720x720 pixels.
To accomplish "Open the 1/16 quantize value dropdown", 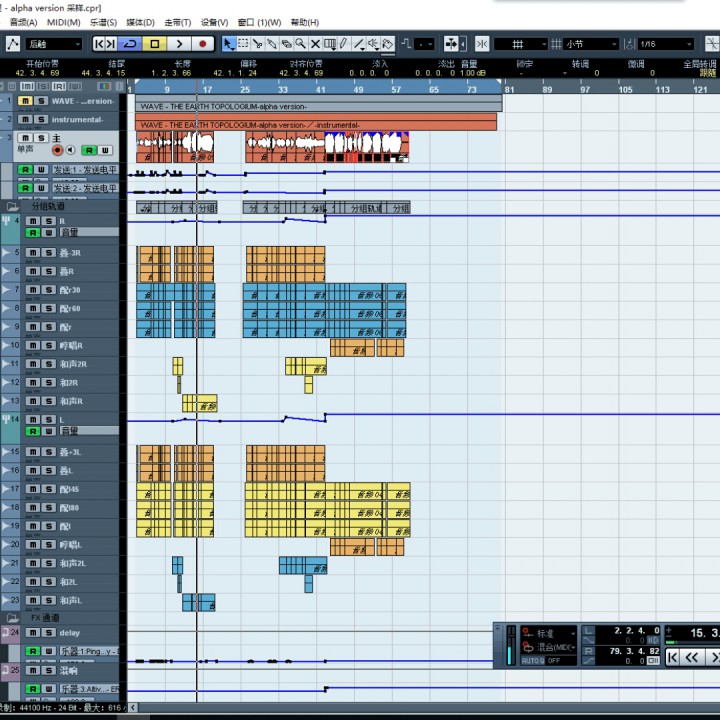I will (665, 44).
